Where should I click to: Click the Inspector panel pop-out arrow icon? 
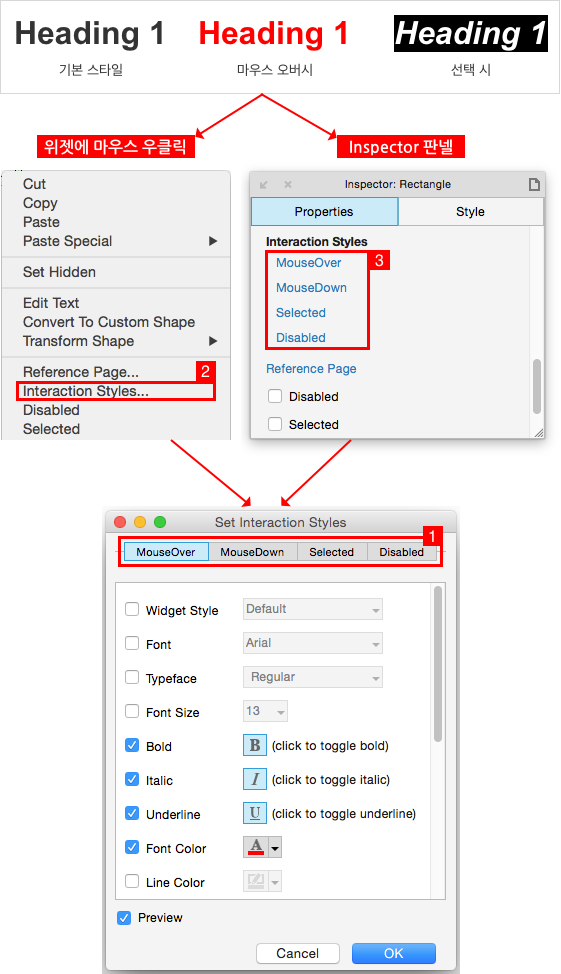(x=264, y=184)
